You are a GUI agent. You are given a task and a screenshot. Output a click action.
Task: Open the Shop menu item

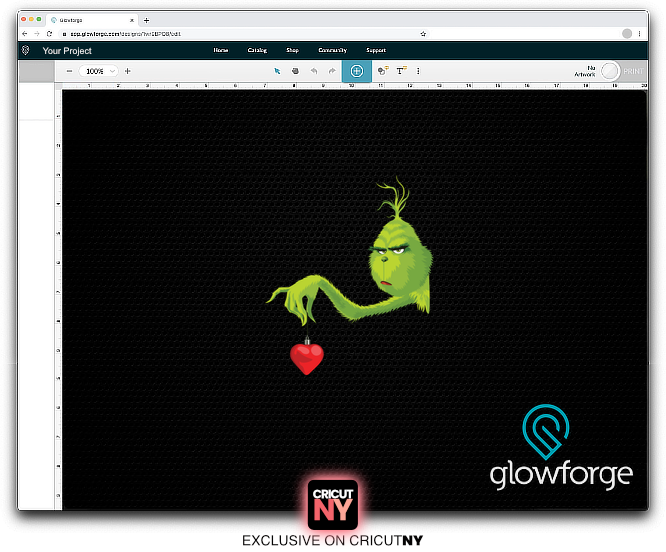click(x=292, y=50)
